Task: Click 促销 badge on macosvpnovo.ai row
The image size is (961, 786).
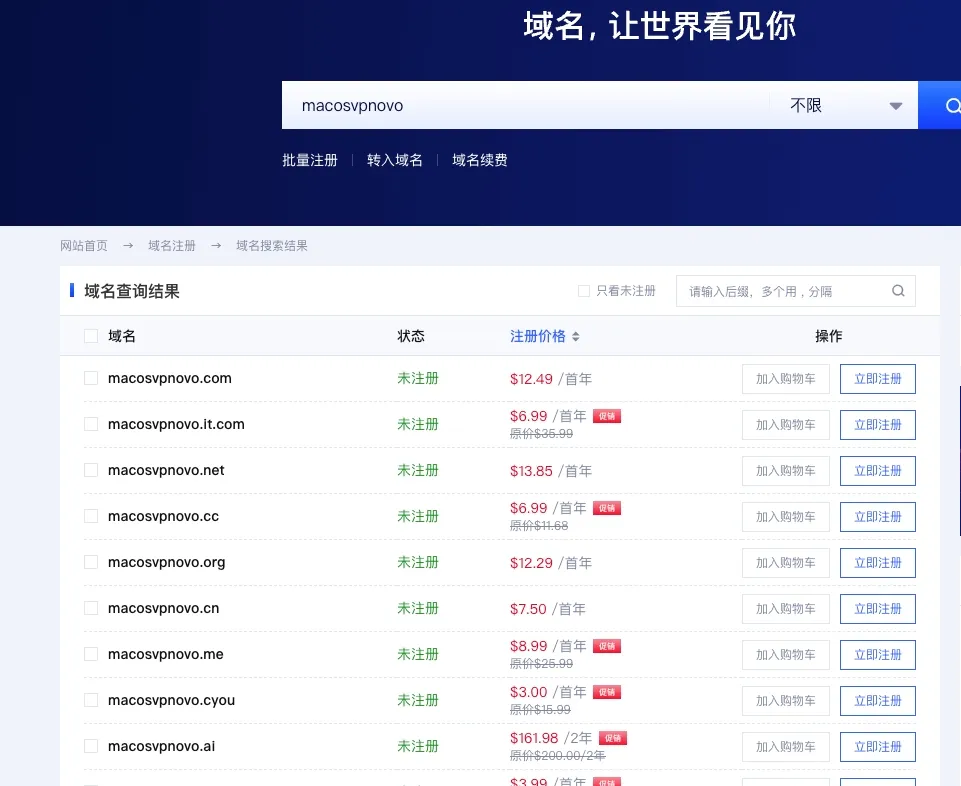Action: pyautogui.click(x=613, y=738)
